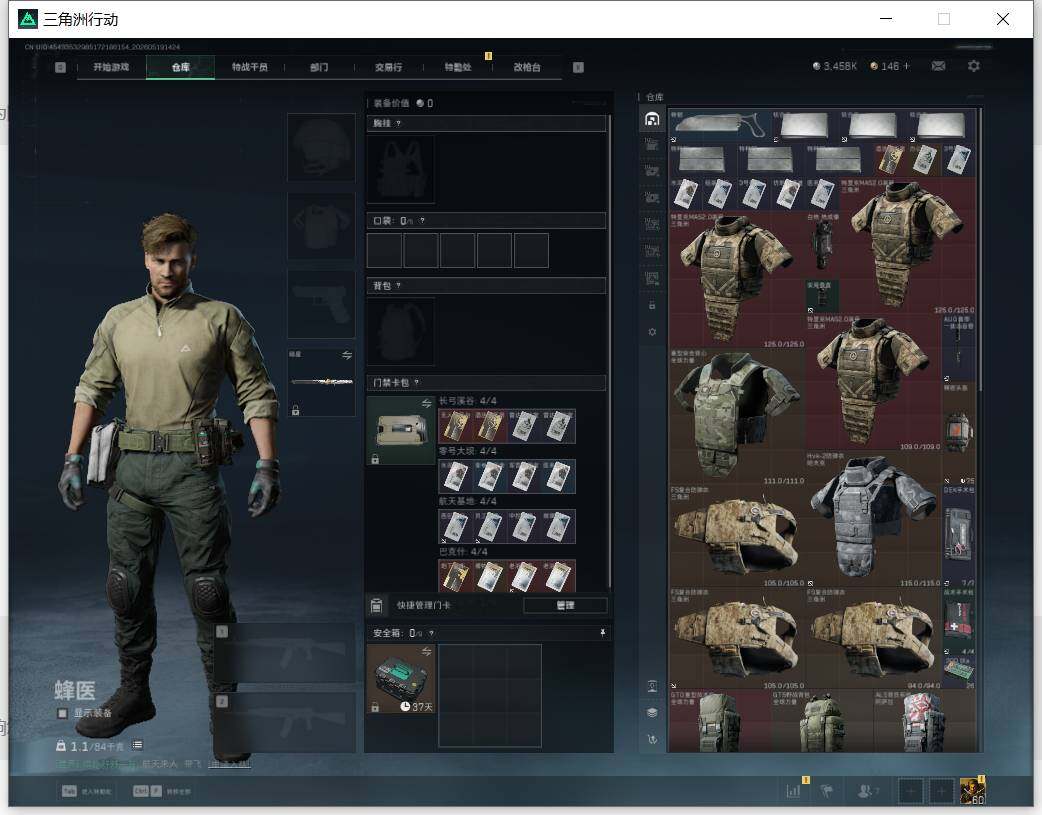
Task: Click primary weapon slot 1
Action: pos(284,652)
